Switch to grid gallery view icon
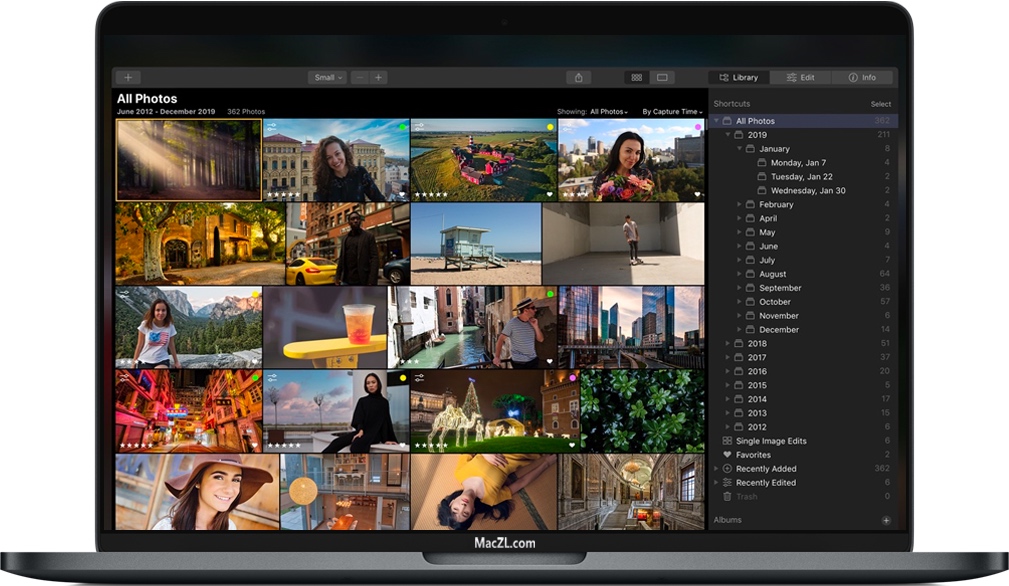This screenshot has width=1009, height=586. [x=637, y=78]
